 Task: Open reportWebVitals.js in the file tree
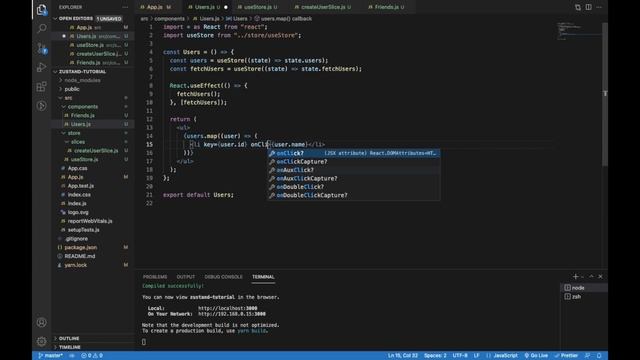tap(90, 221)
